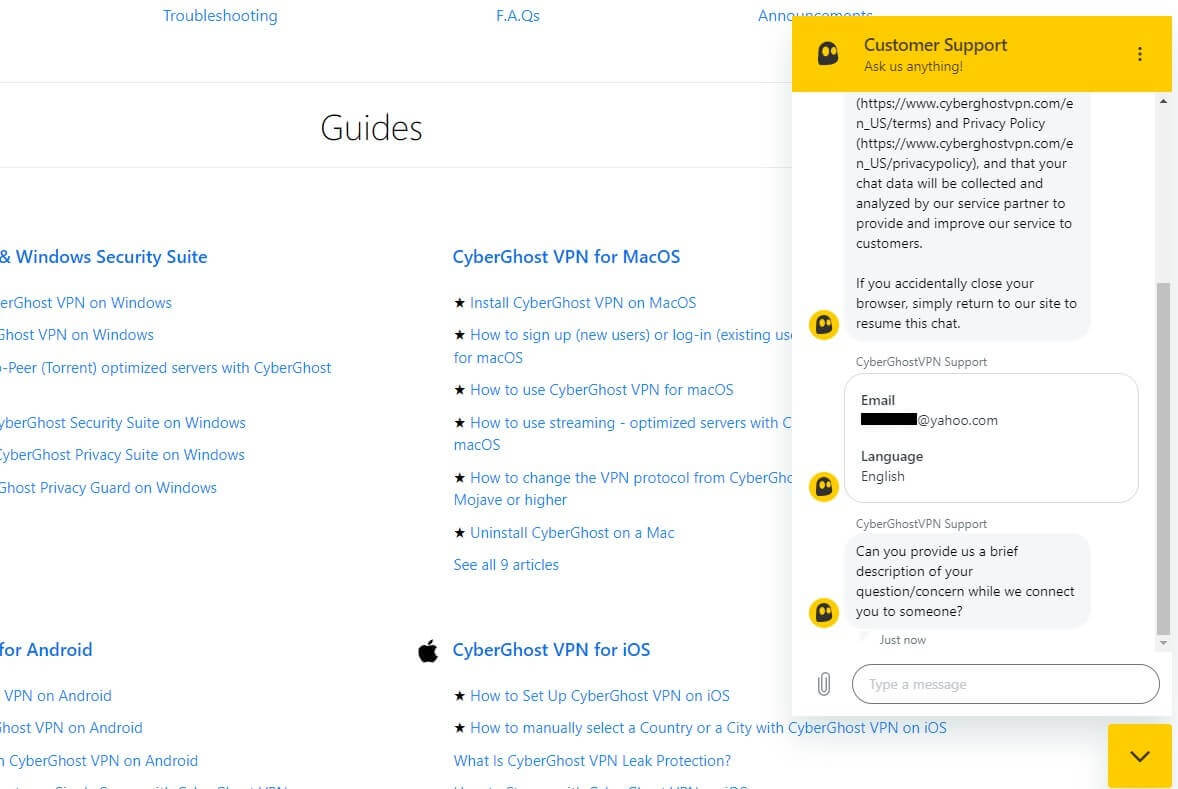Screen dimensions: 1178x789
Task: Open 'What Is CyberGhost VPN Leak Protection?' article
Action: tap(592, 761)
